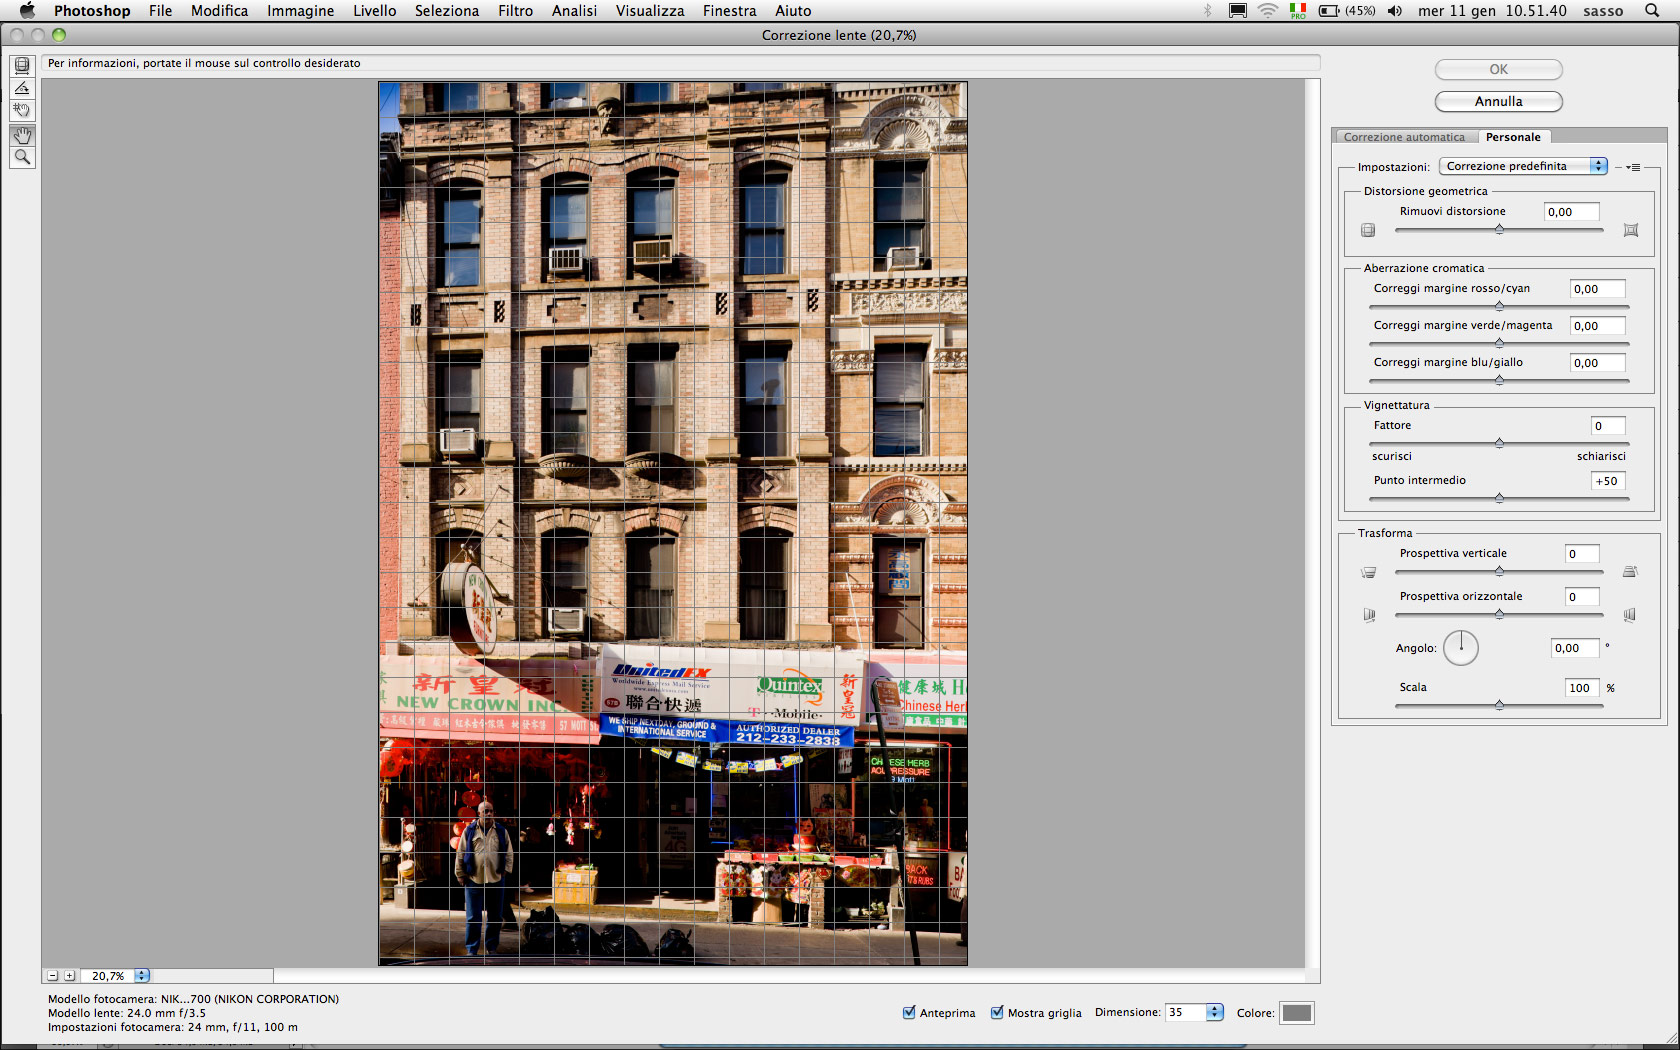Click the Correggi margine verde/magenta slider
This screenshot has width=1680, height=1050.
[x=1499, y=343]
